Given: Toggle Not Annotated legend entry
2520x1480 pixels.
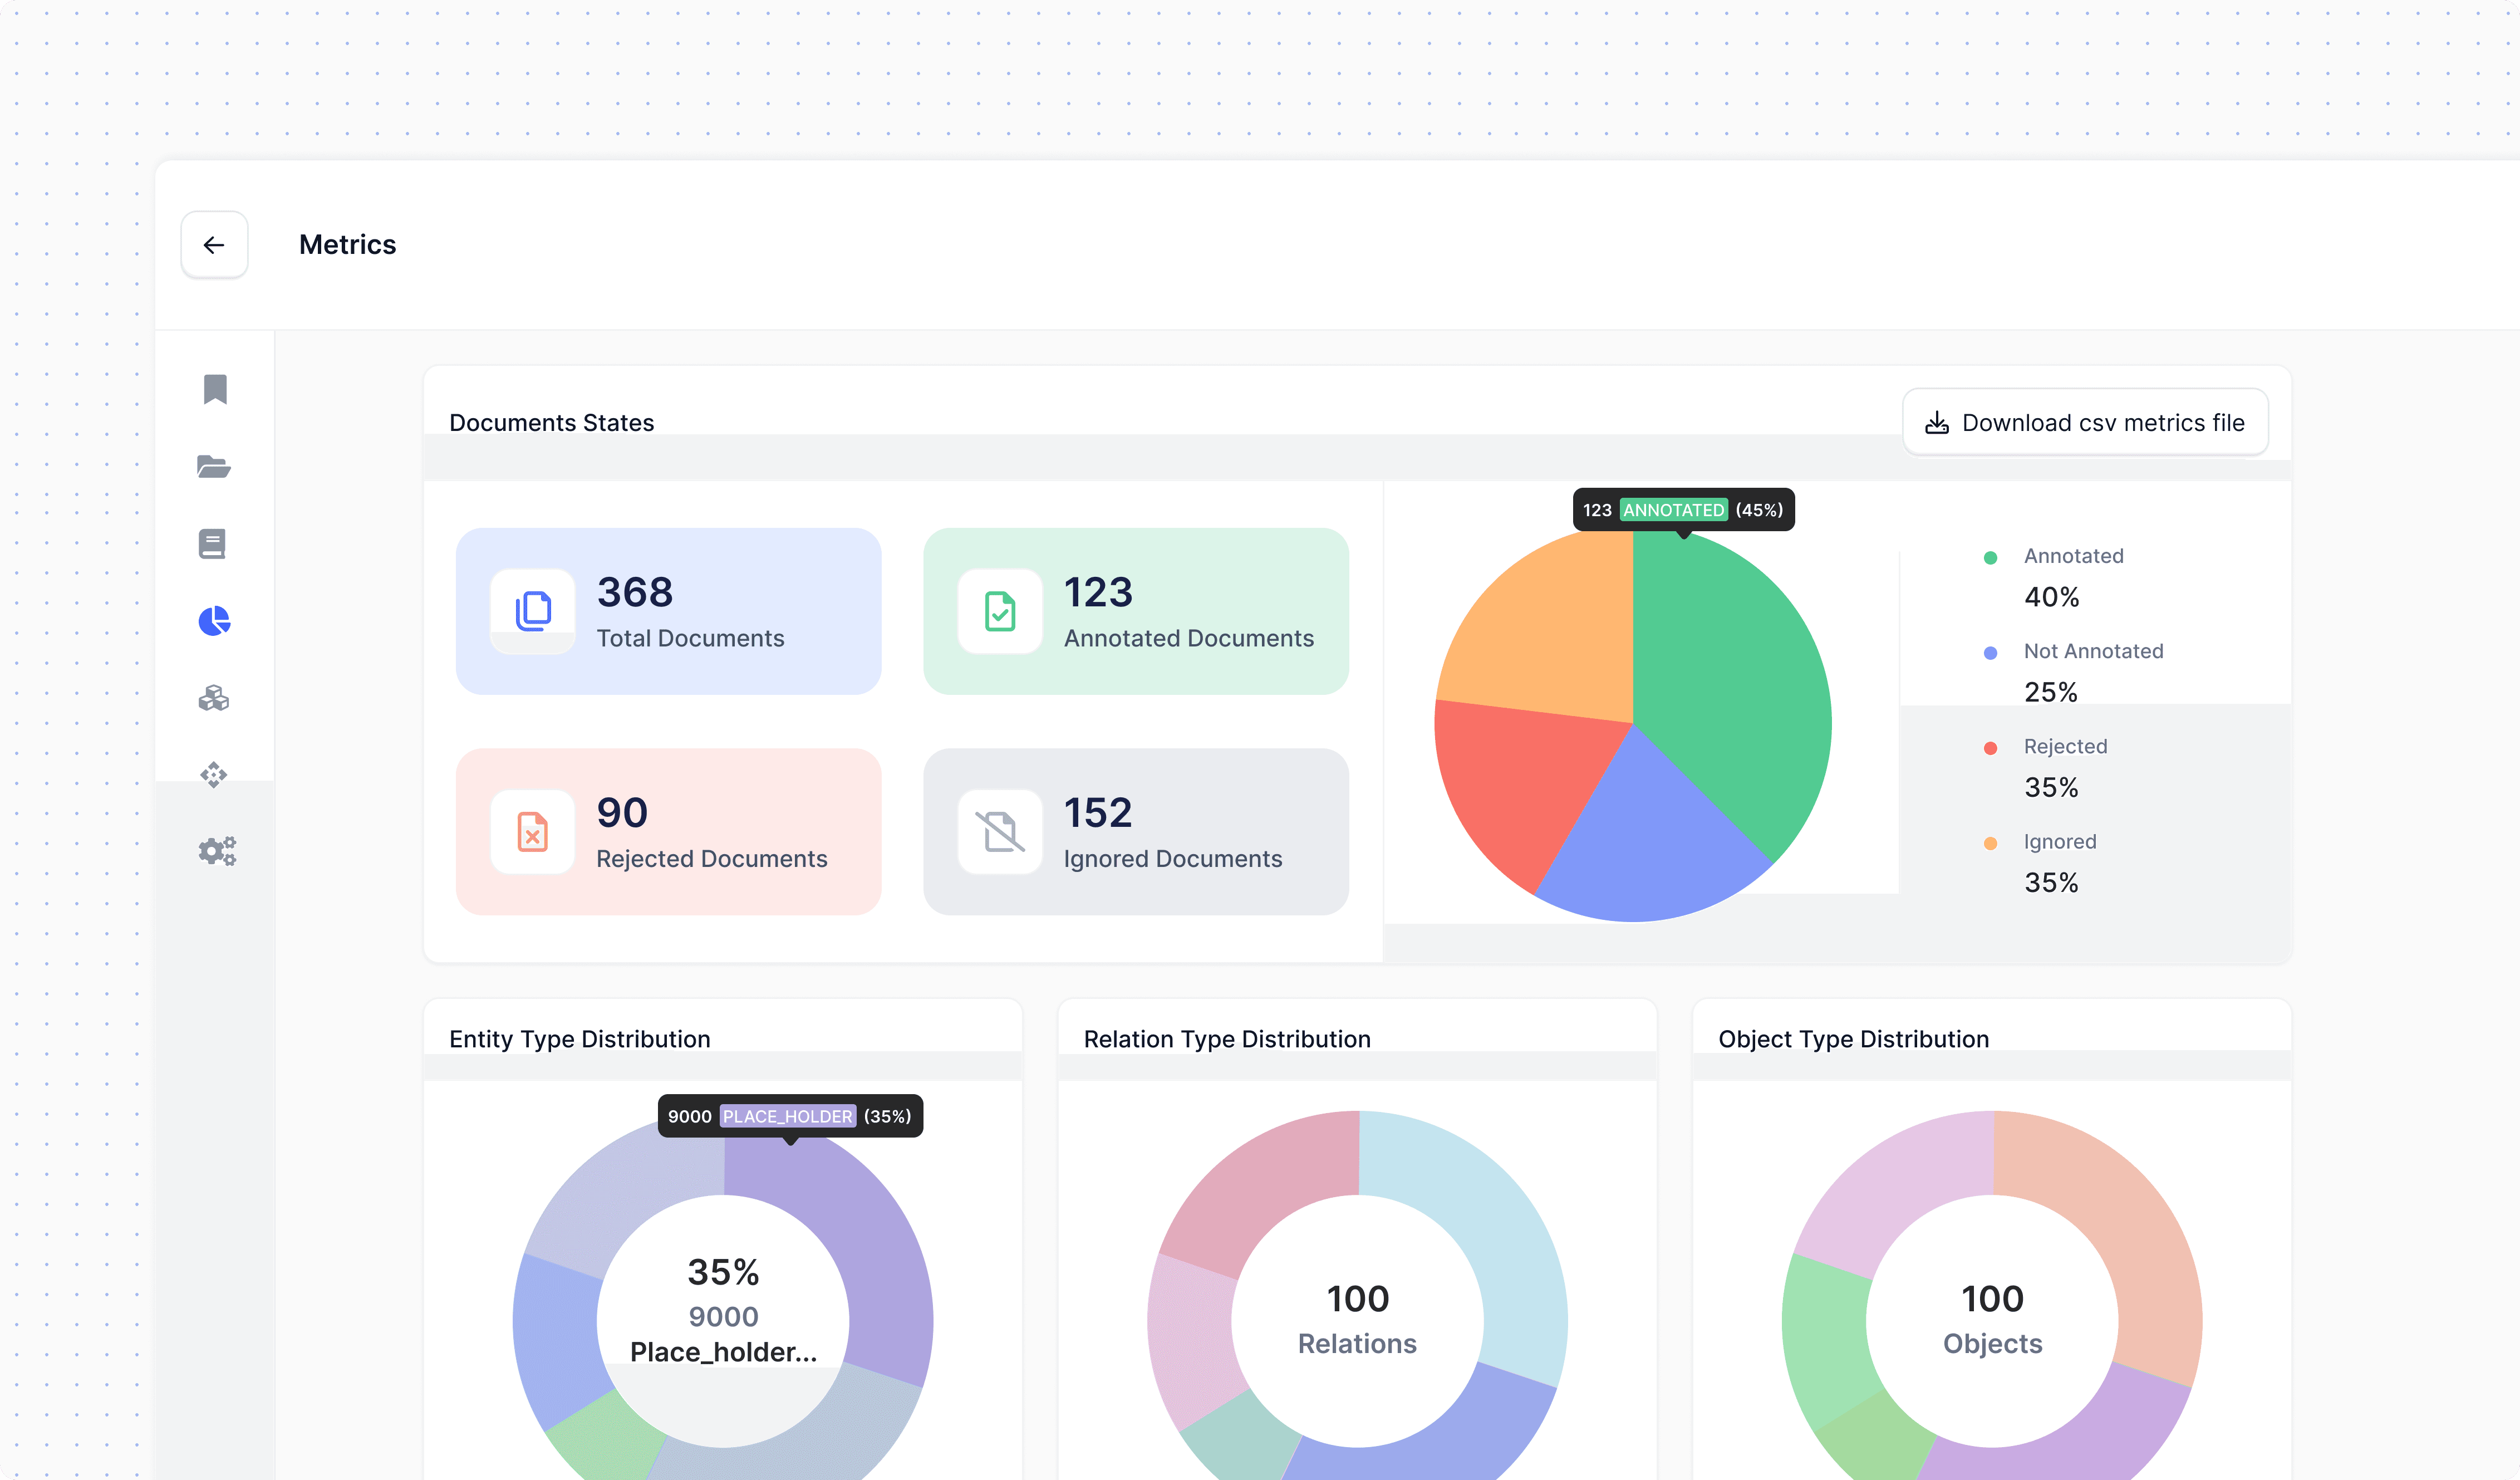Looking at the screenshot, I should (x=2092, y=652).
